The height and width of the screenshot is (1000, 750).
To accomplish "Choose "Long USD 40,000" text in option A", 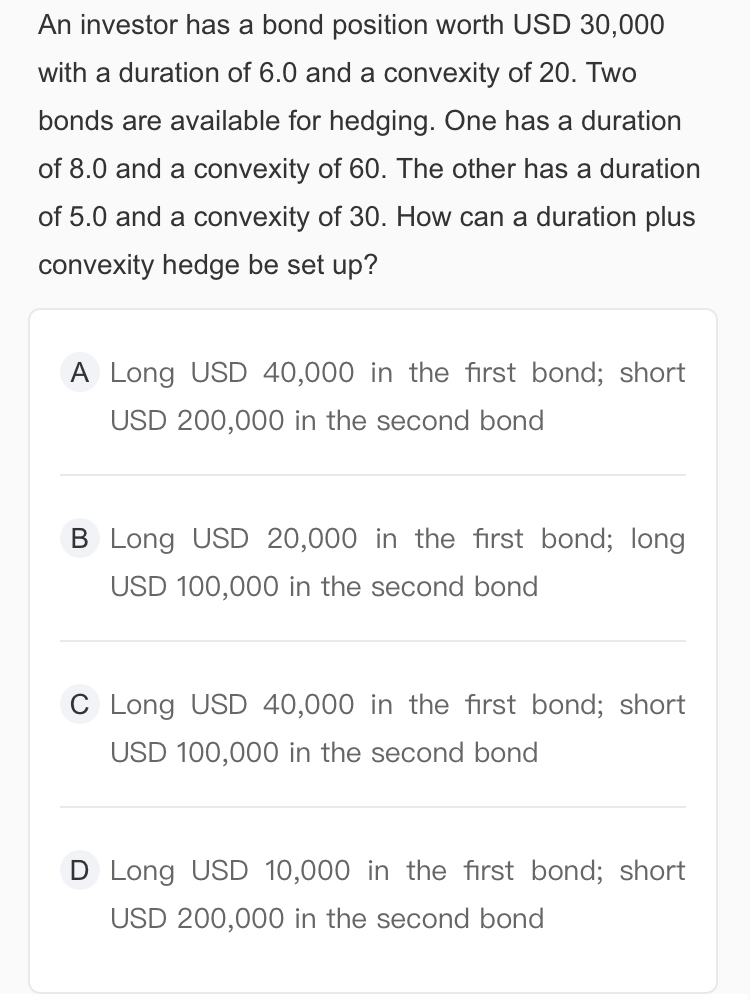I will pos(232,373).
